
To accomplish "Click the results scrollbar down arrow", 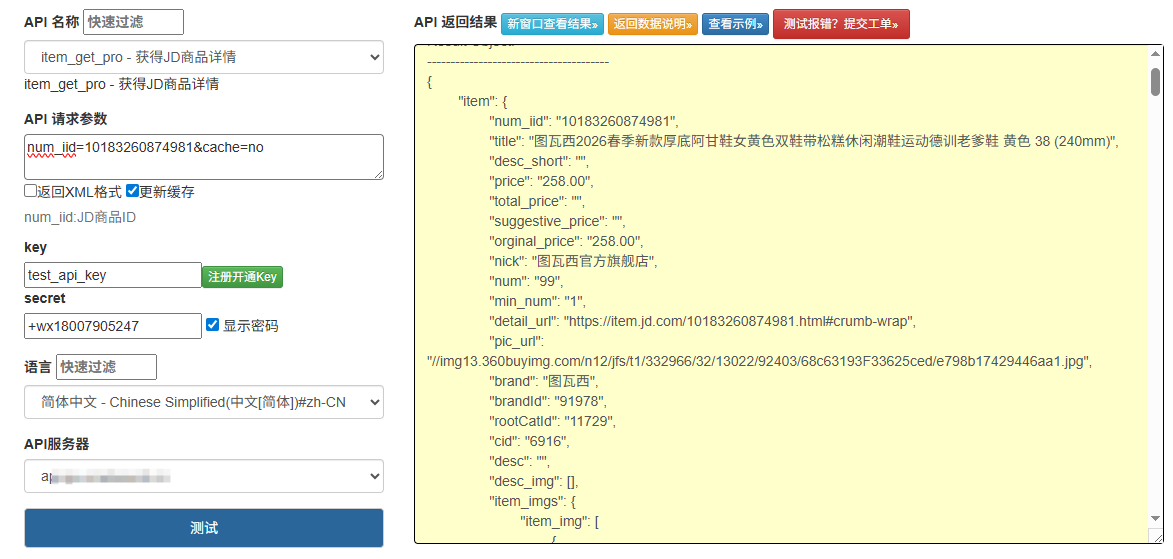I will tap(1156, 518).
